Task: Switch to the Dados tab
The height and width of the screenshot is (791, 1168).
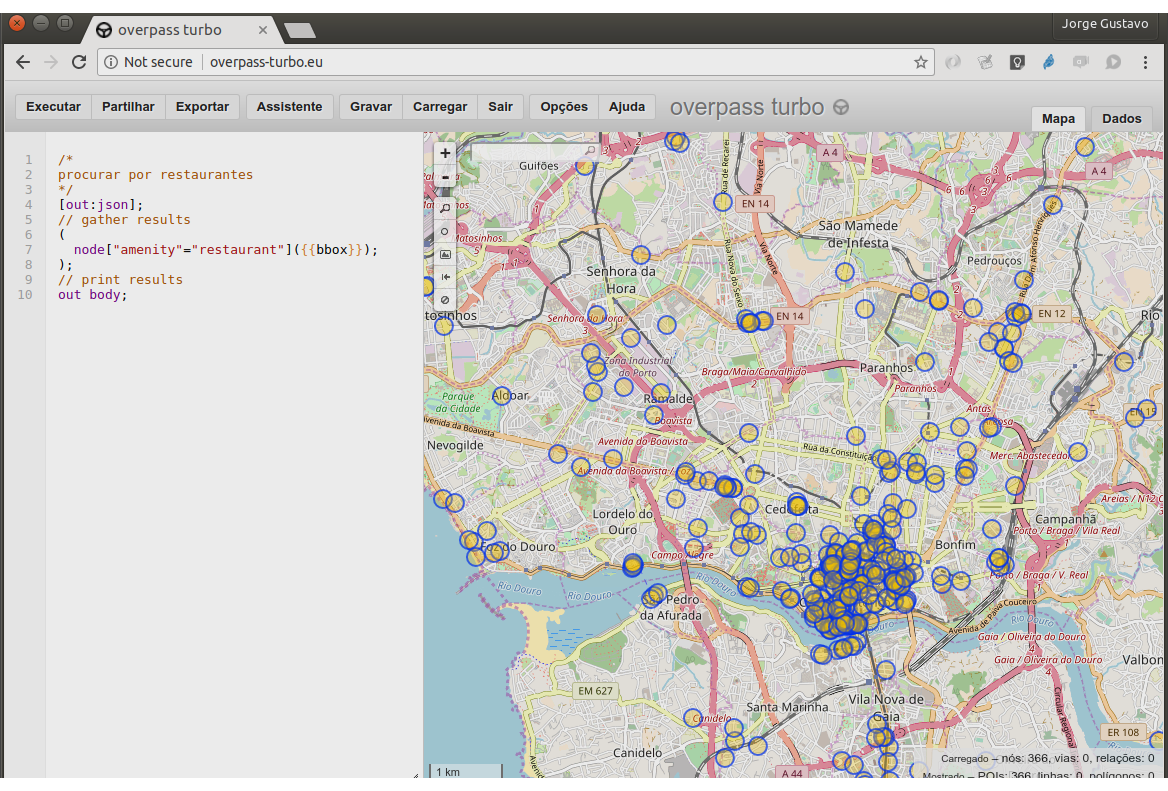Action: pos(1121,119)
